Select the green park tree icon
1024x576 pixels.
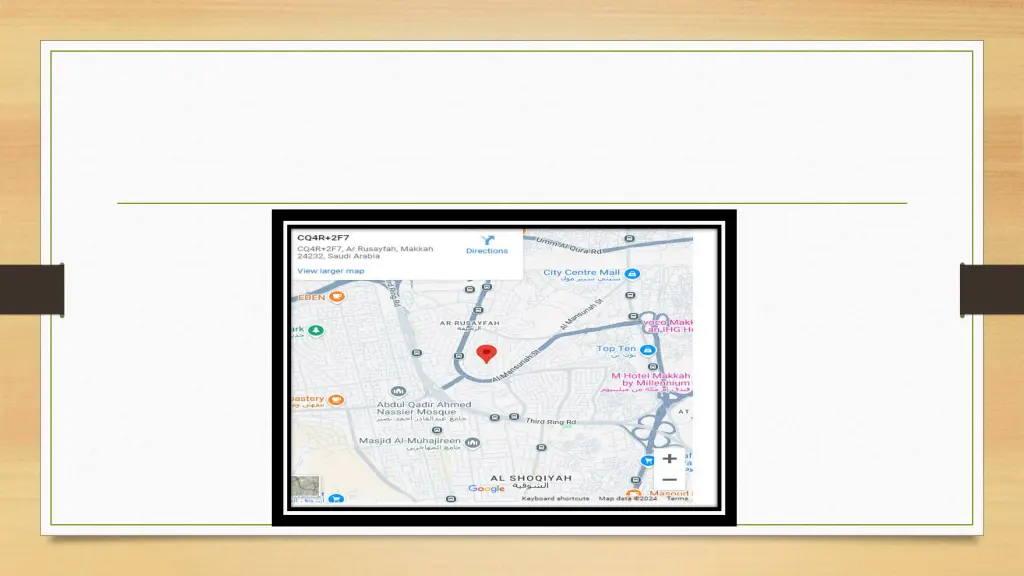pyautogui.click(x=316, y=330)
